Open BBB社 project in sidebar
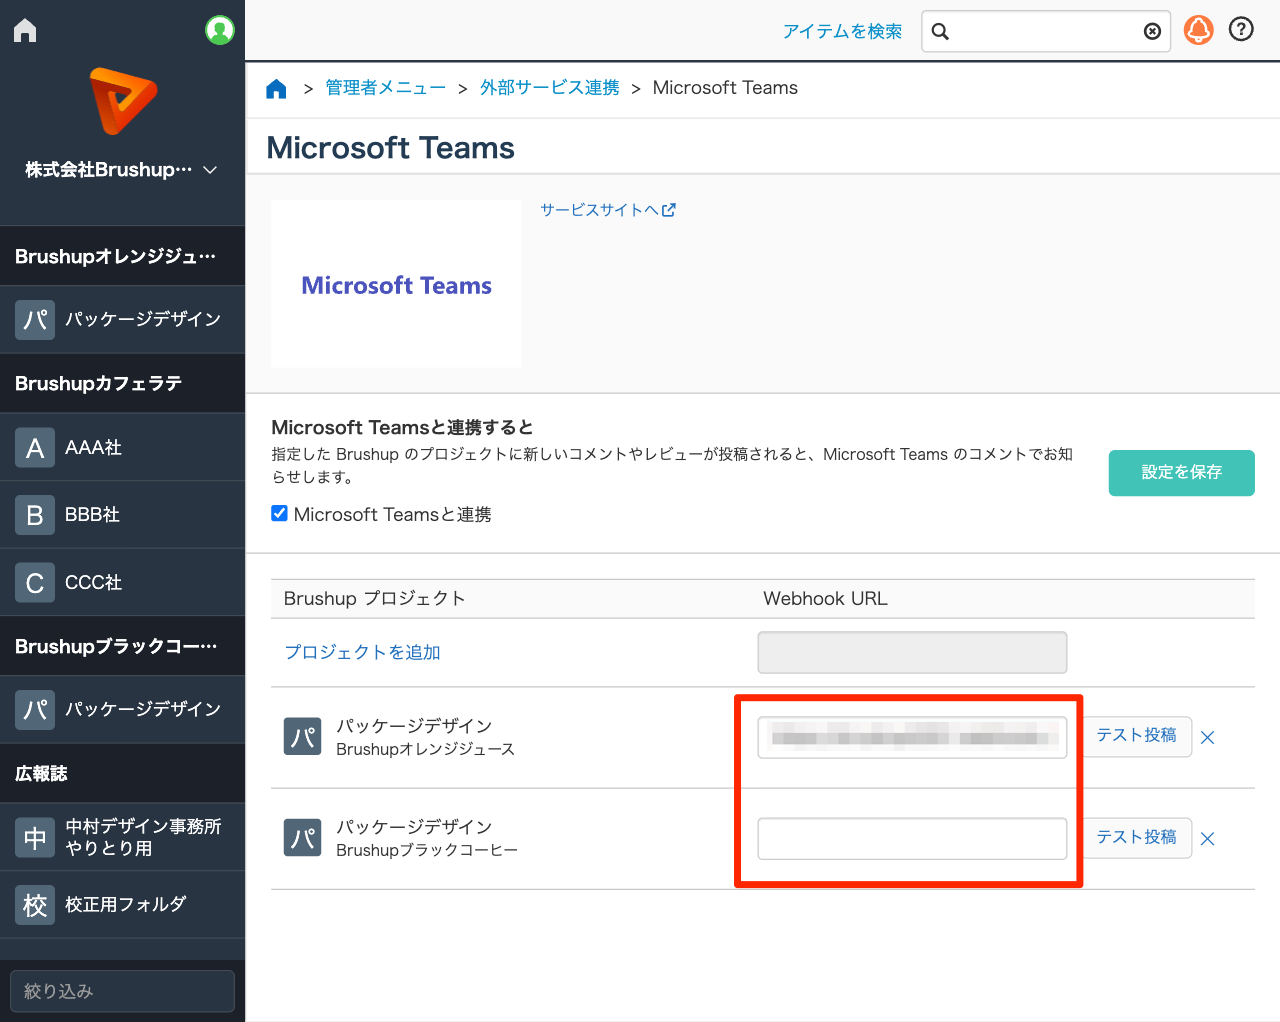 [92, 514]
